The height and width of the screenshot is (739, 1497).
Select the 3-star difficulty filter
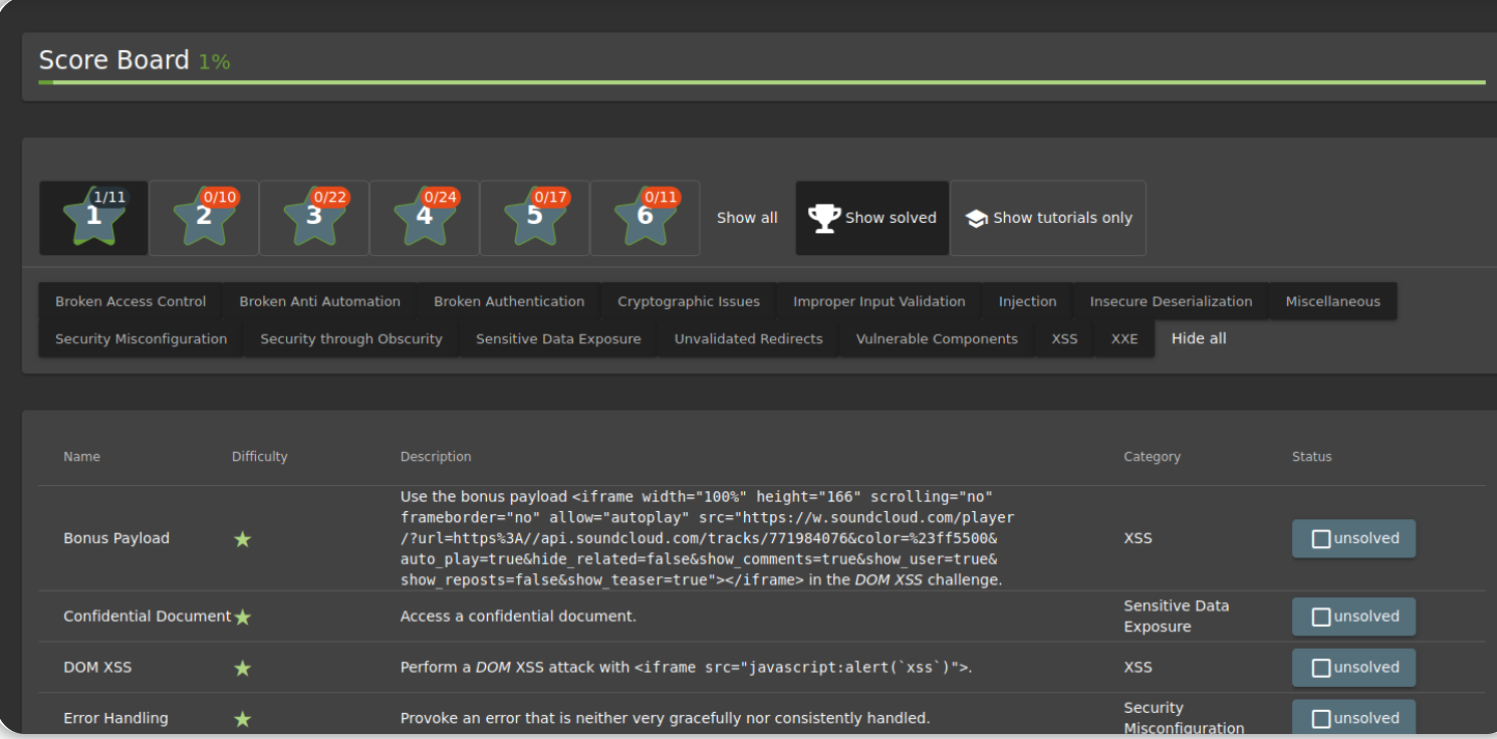point(314,218)
